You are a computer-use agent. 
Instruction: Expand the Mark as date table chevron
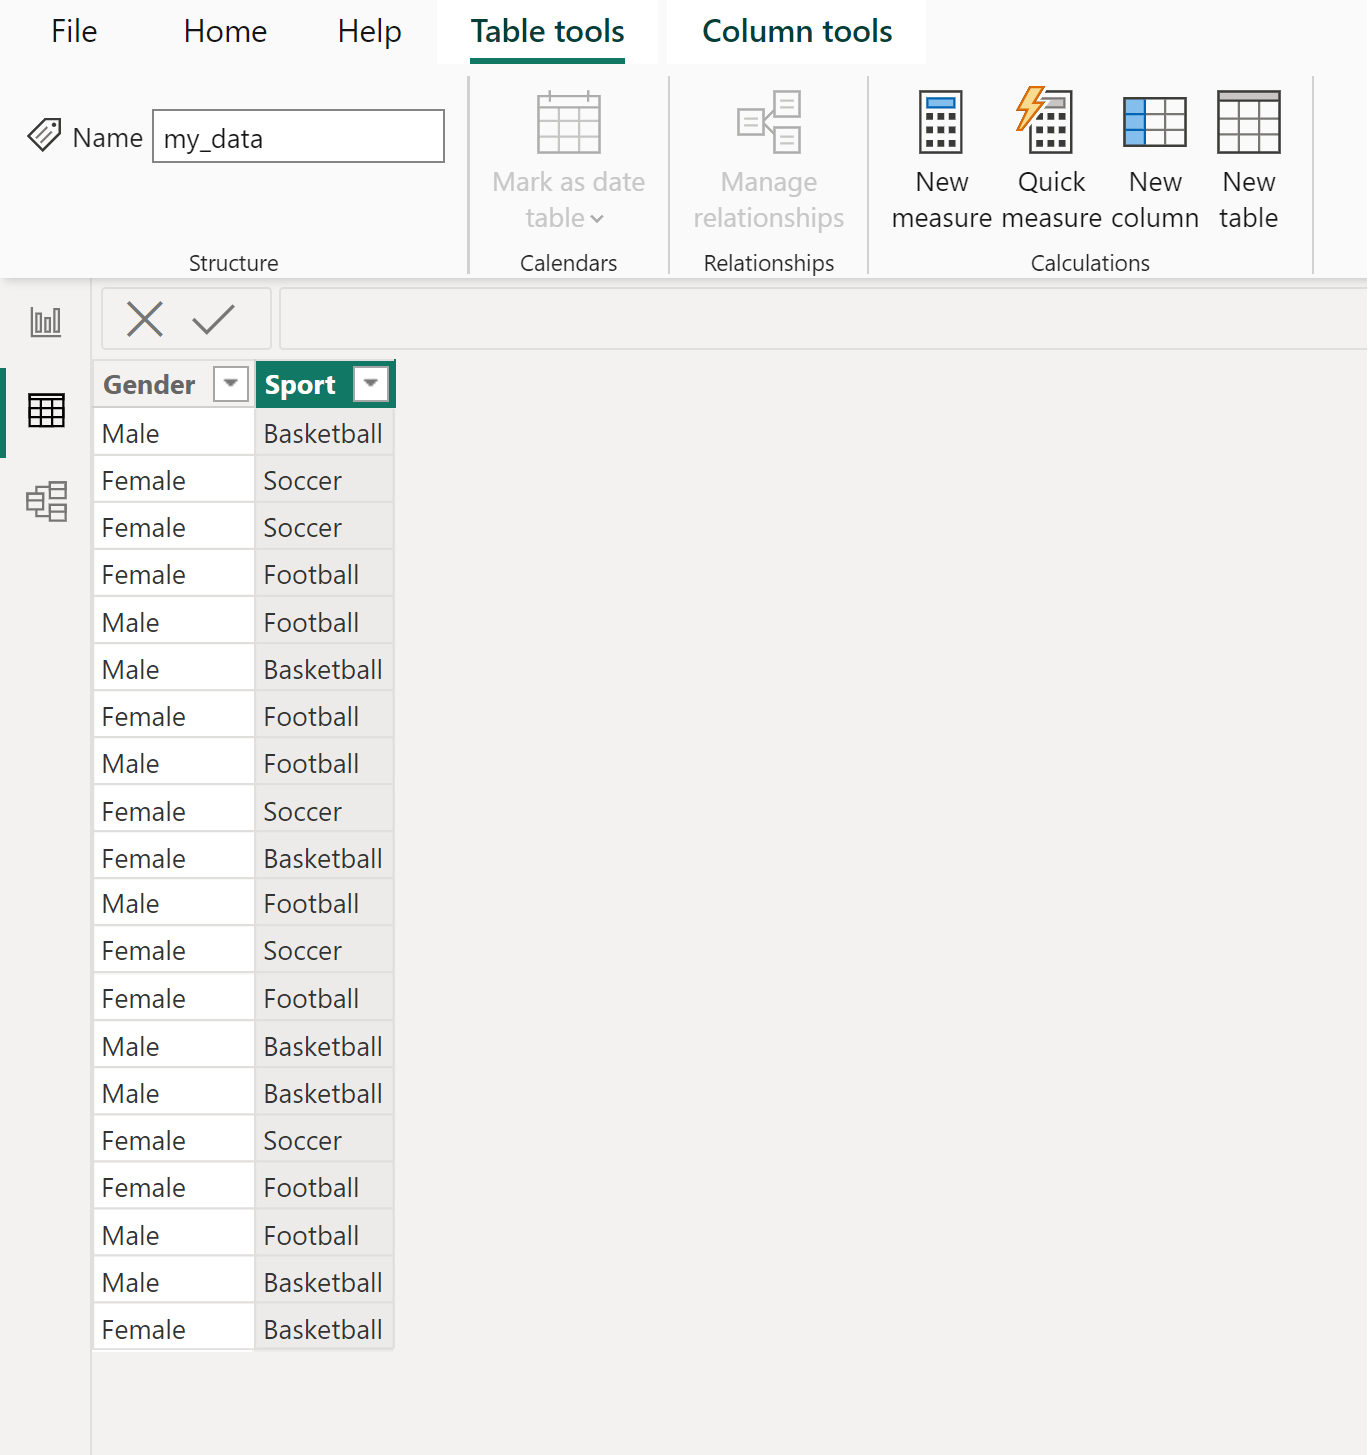pos(599,219)
